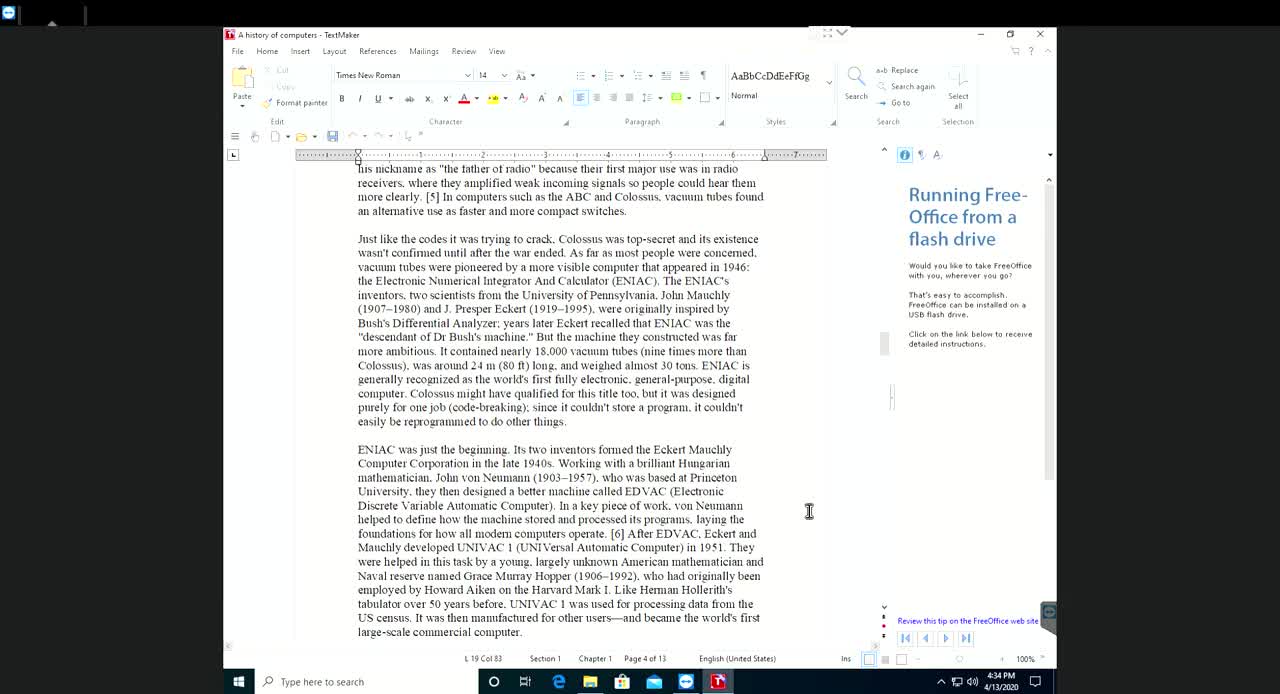
Task: Click the document vertical scrollbar thumb
Action: [x=884, y=343]
